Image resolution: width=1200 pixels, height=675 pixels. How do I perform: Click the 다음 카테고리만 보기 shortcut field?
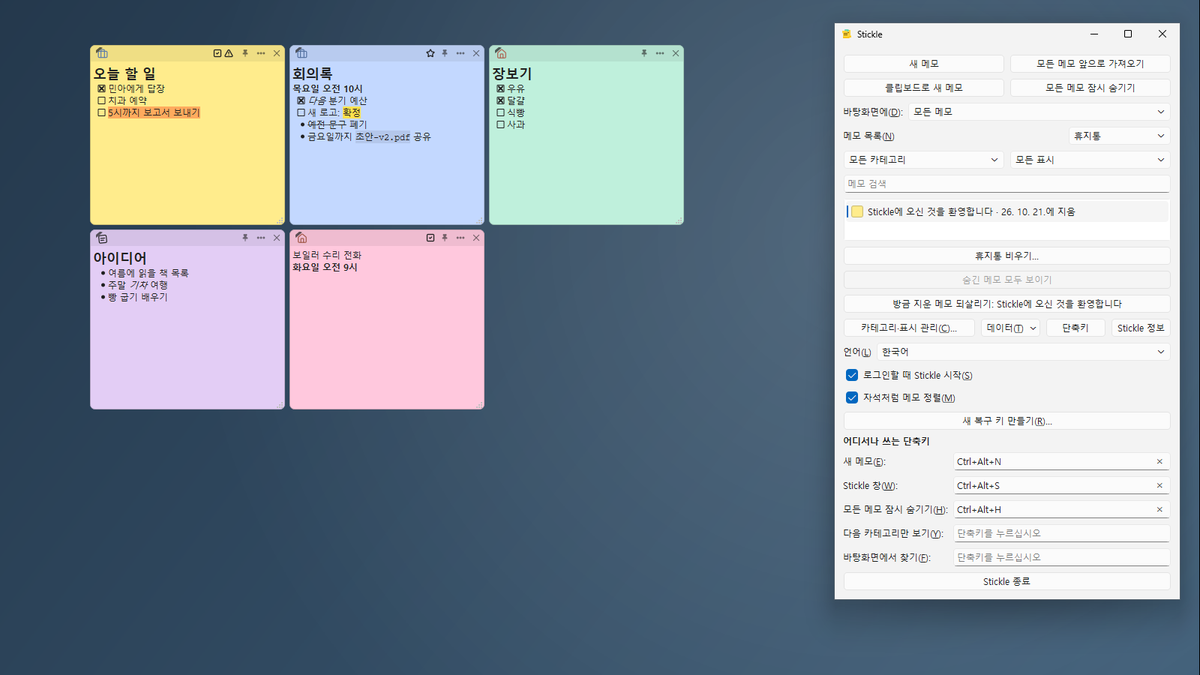(x=1062, y=533)
